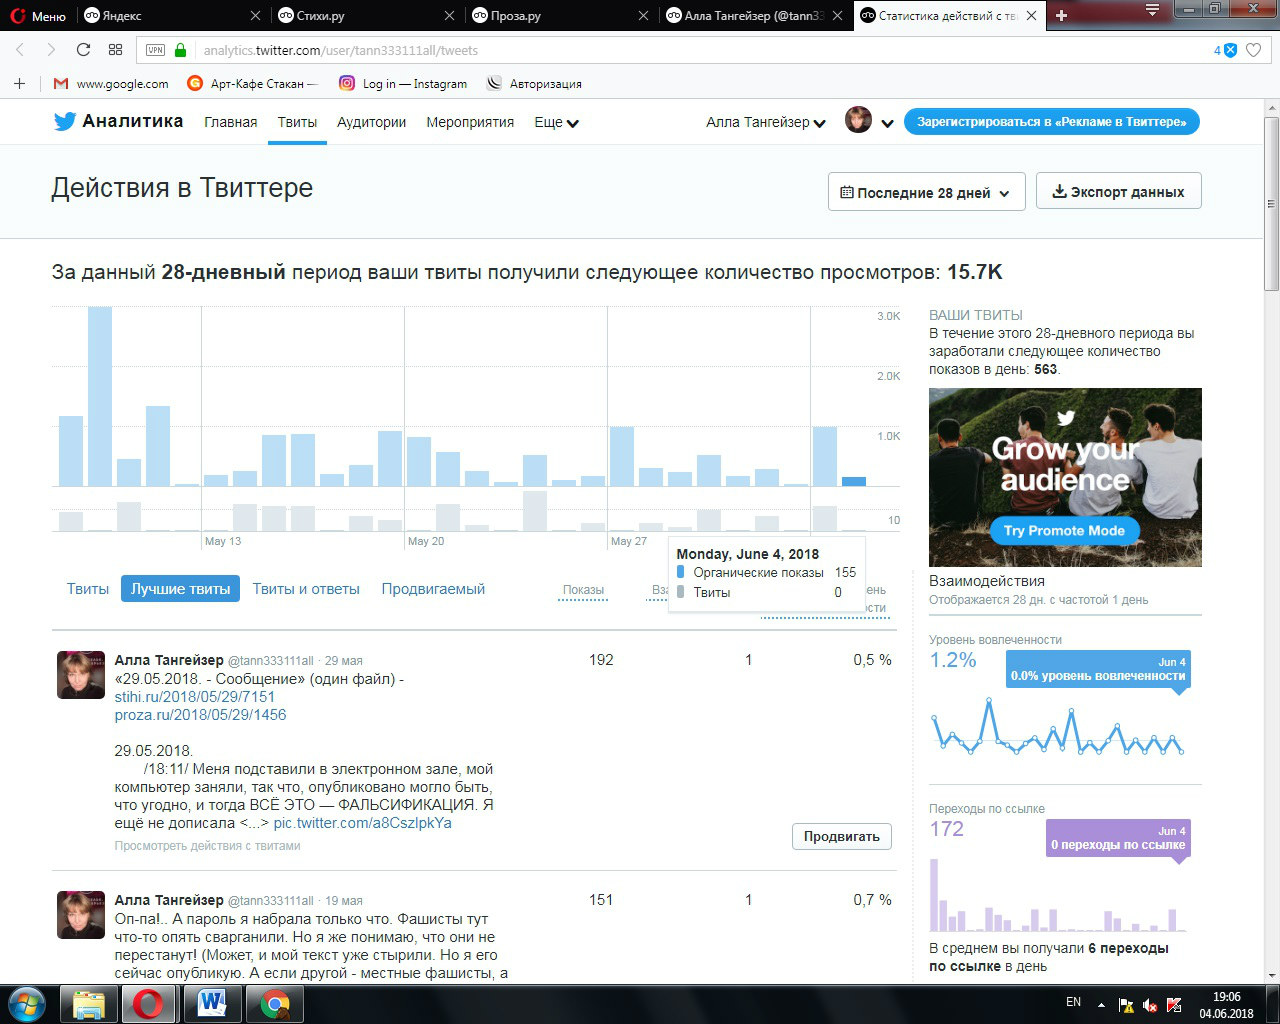Click the Twitter bird Аналитика logo
This screenshot has width=1280, height=1024.
point(118,121)
